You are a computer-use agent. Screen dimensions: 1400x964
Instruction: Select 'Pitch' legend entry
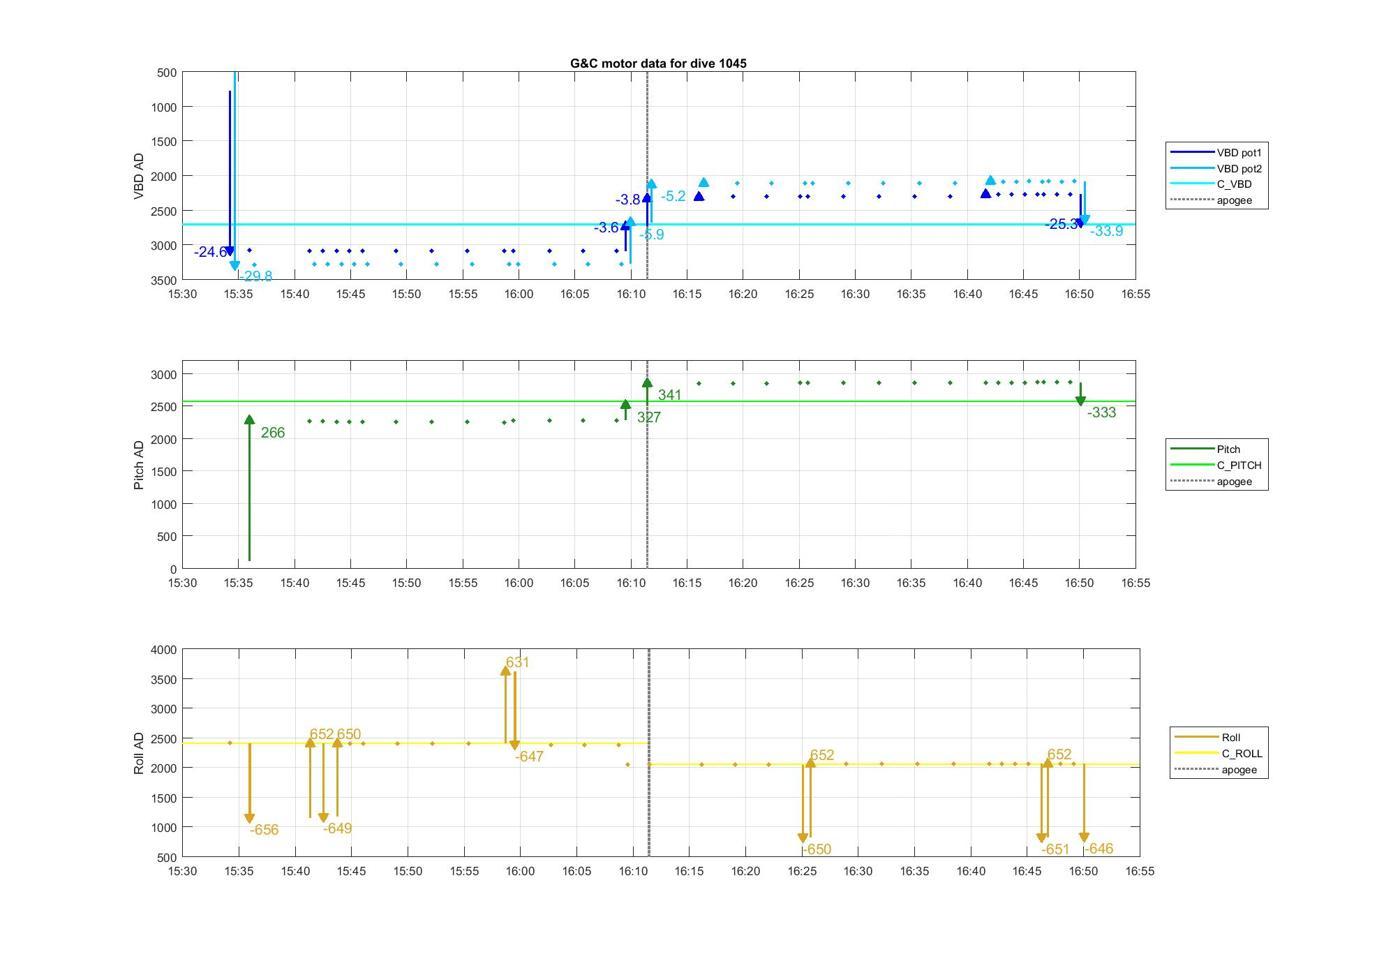(1206, 449)
